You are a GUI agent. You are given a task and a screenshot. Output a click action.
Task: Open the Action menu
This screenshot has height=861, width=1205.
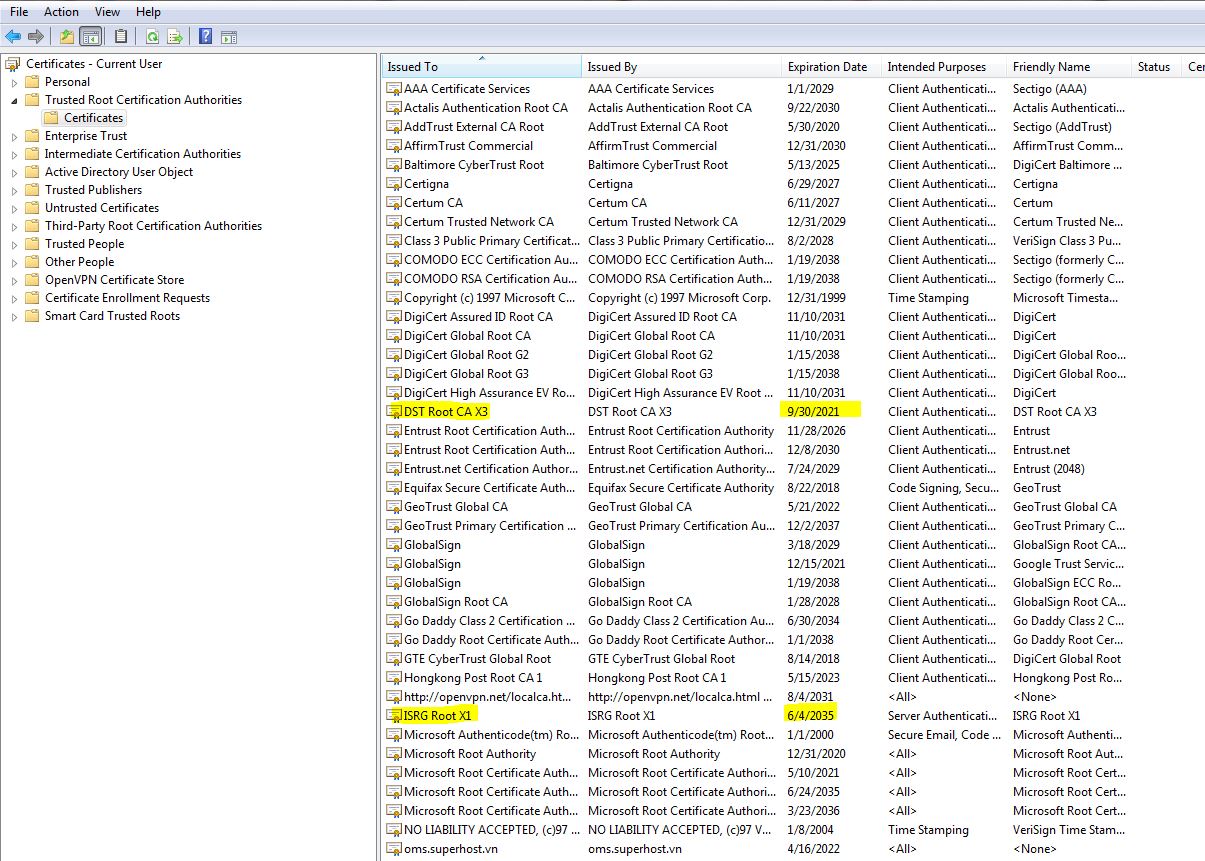[x=61, y=12]
